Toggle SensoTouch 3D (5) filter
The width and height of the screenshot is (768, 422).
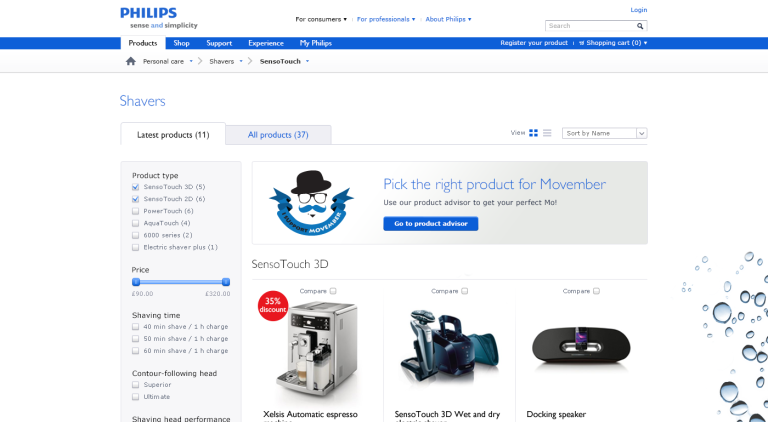[x=136, y=187]
